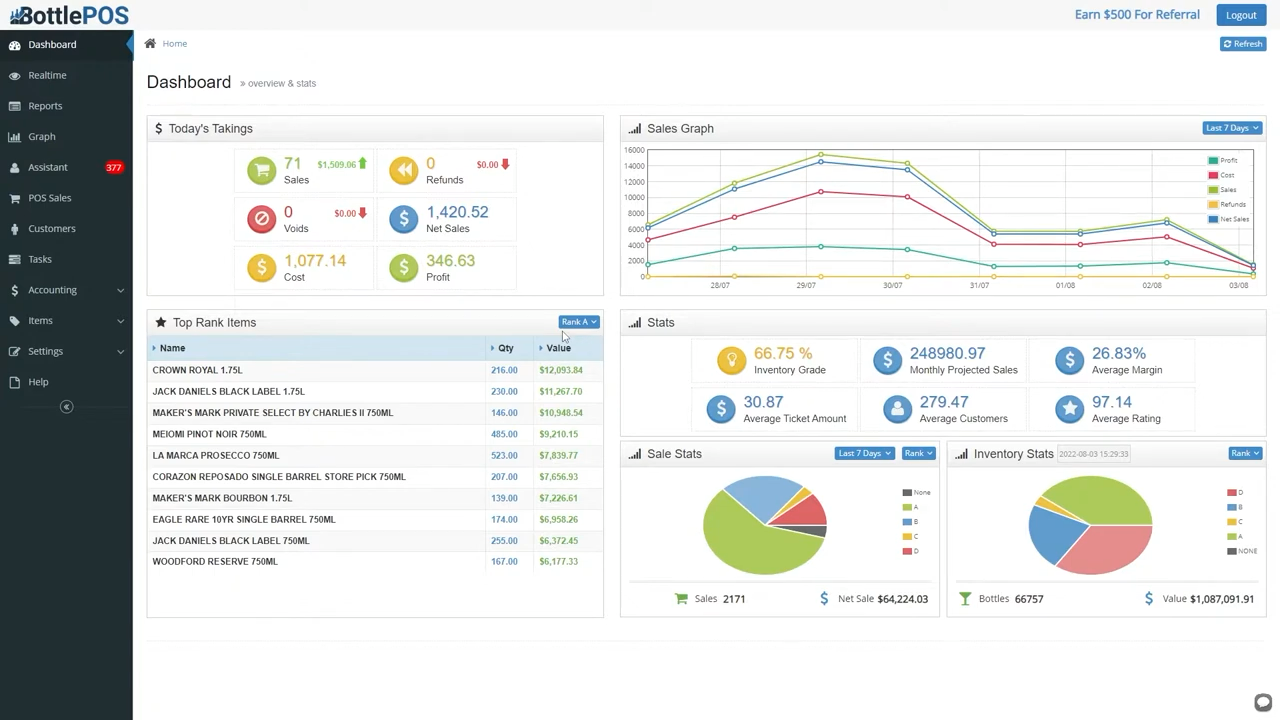
Task: Click the yellow Refunds rewind icon
Action: 404,170
